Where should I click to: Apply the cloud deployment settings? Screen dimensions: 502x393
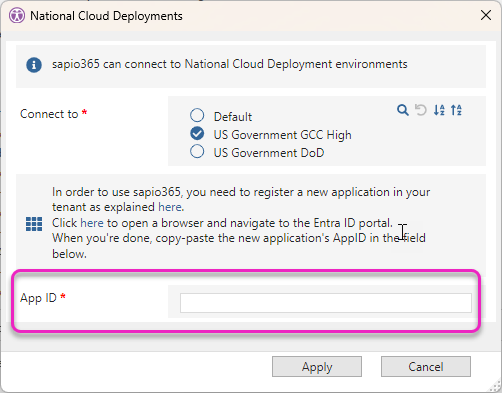coord(317,367)
